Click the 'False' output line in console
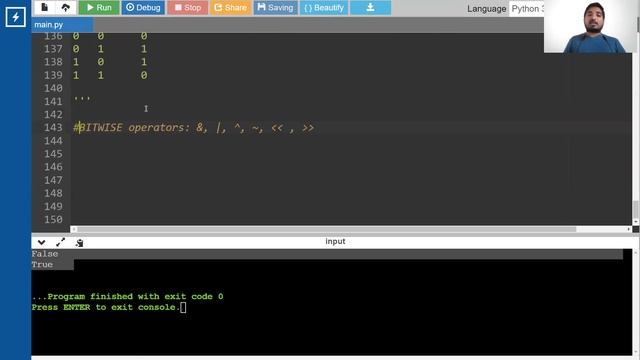 tap(45, 254)
